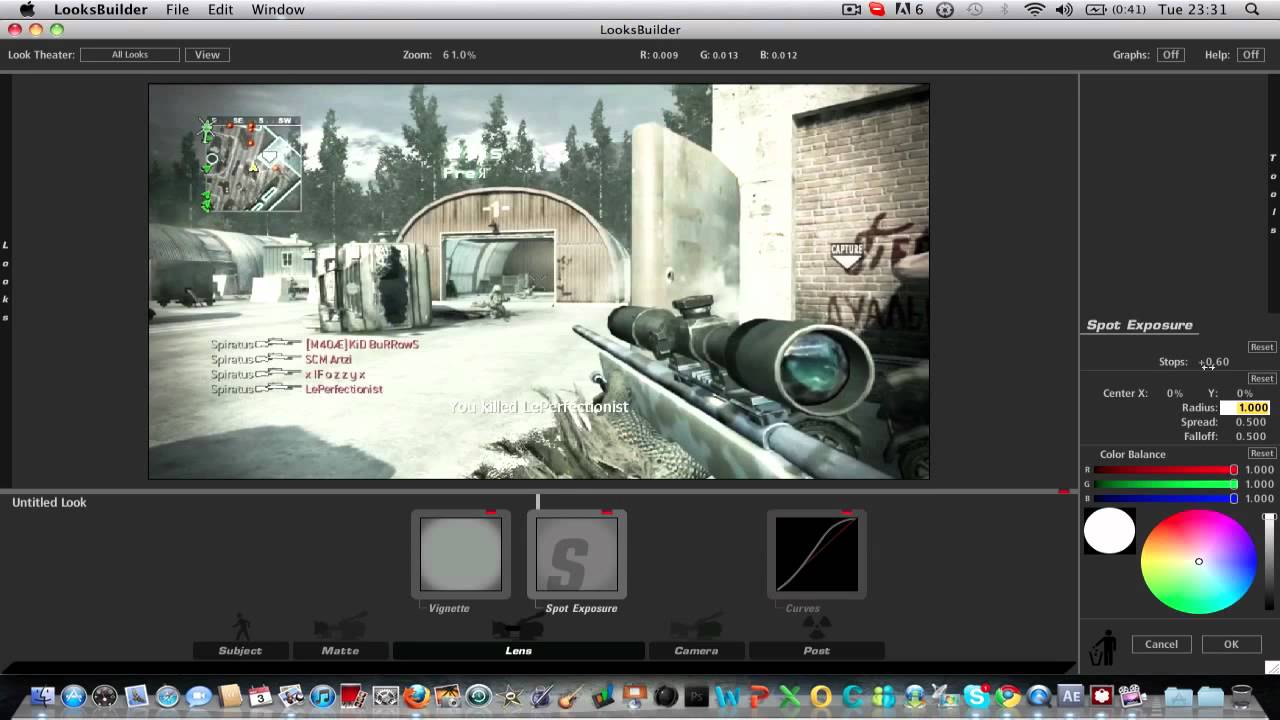Open the Window menu
Viewport: 1280px width, 720px height.
pos(278,10)
